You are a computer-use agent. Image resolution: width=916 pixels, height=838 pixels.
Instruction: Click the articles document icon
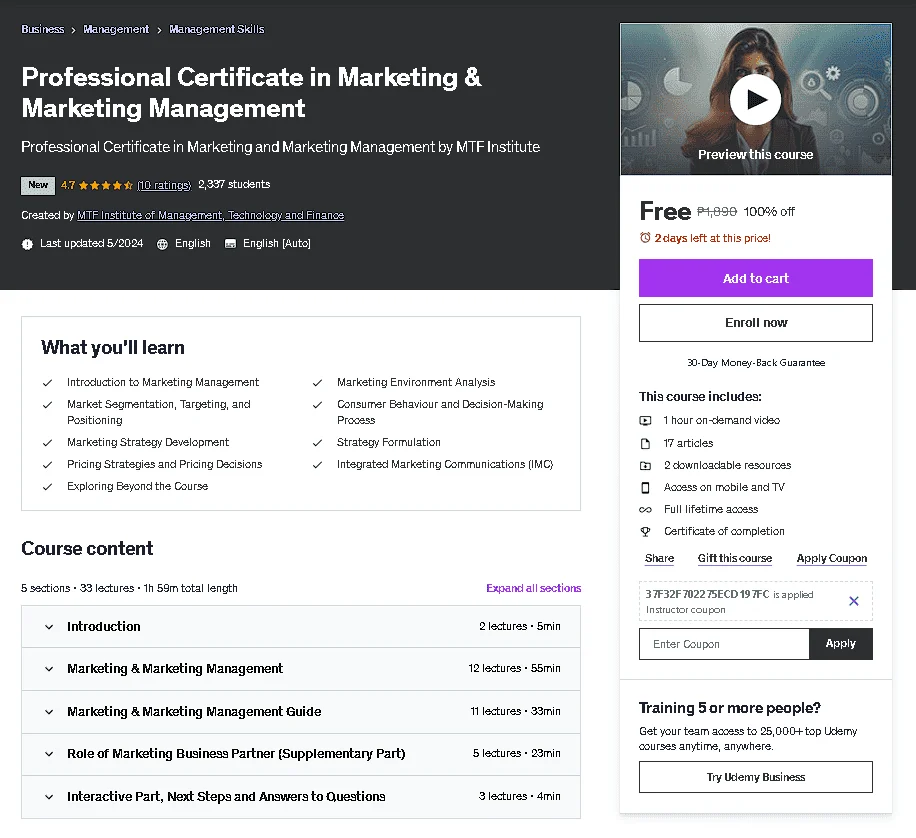(x=645, y=443)
